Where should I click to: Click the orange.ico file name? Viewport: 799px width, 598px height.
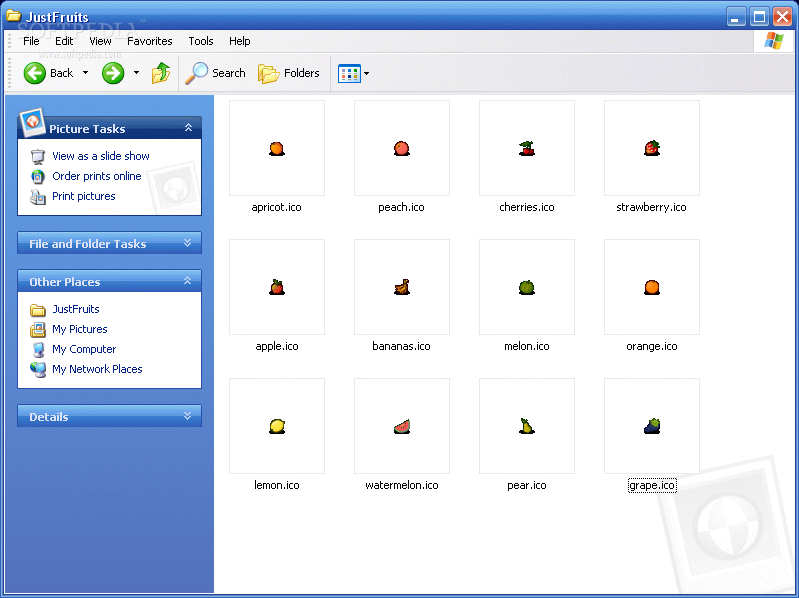click(652, 346)
